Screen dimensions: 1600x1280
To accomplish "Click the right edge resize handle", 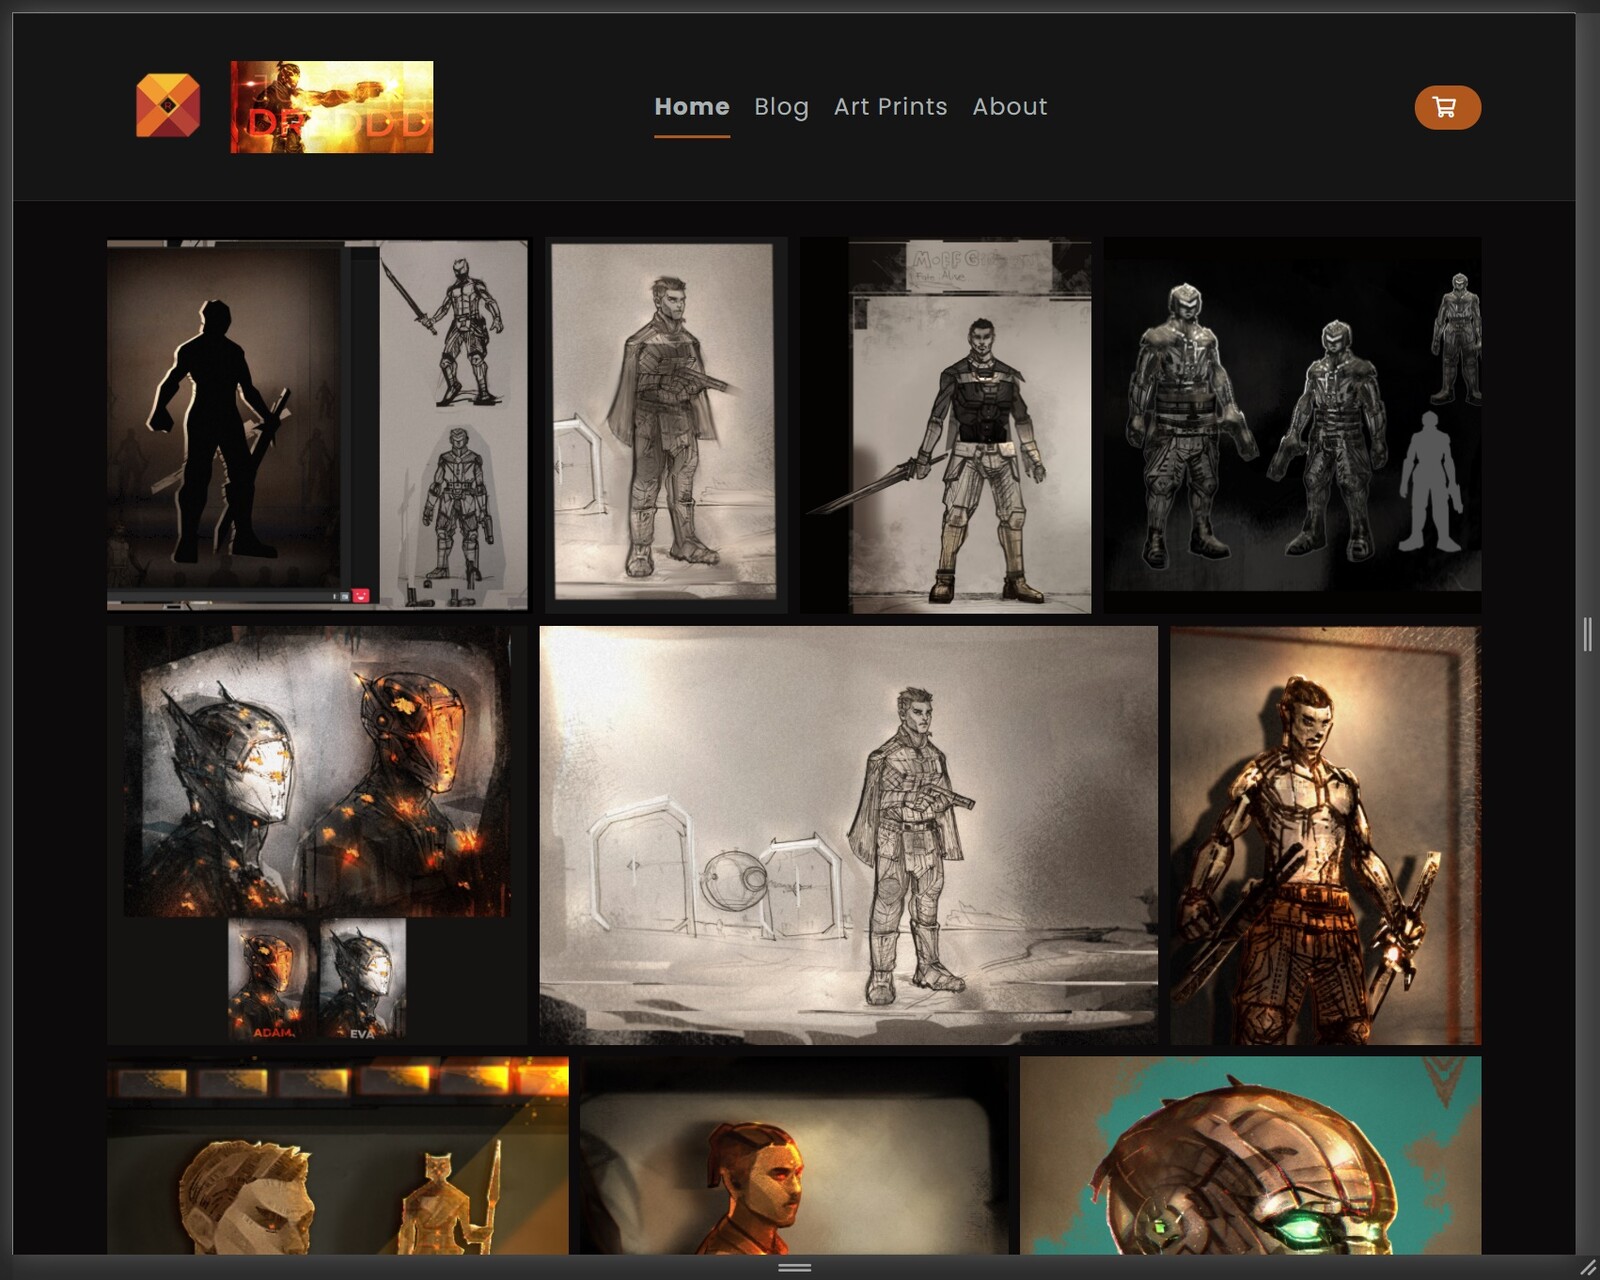I will (1588, 634).
